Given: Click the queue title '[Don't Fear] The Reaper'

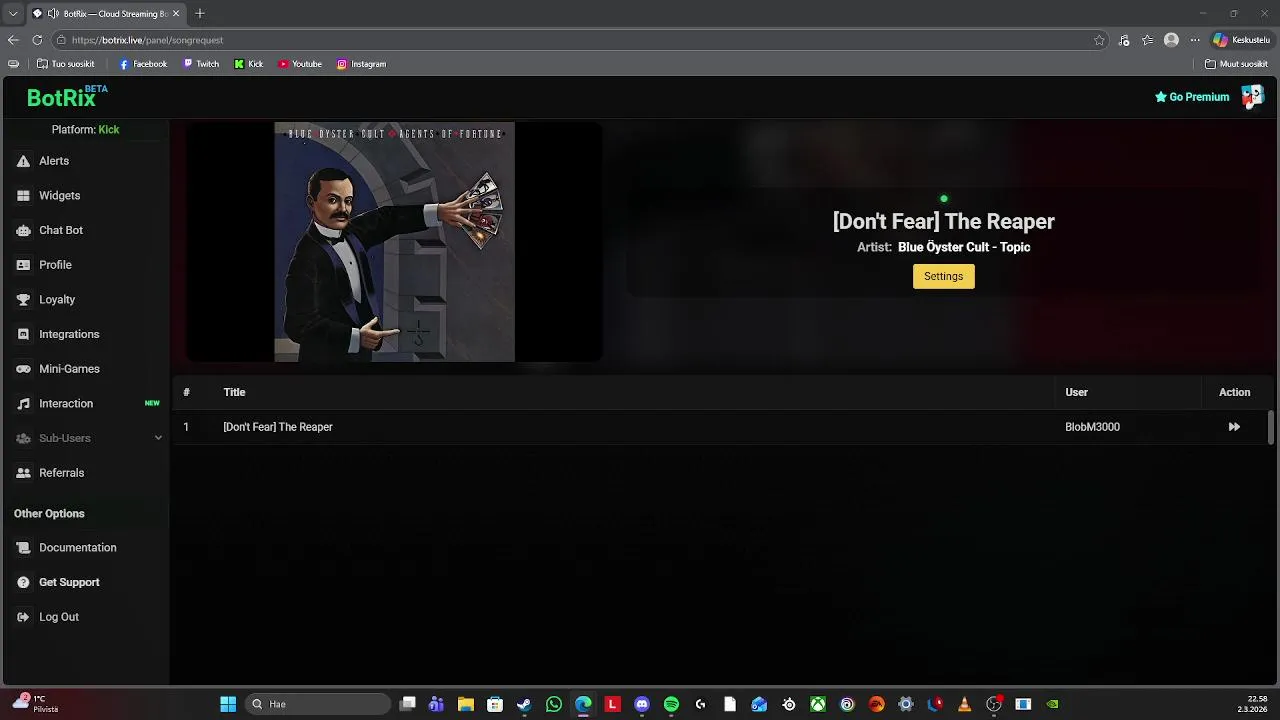Looking at the screenshot, I should point(278,427).
